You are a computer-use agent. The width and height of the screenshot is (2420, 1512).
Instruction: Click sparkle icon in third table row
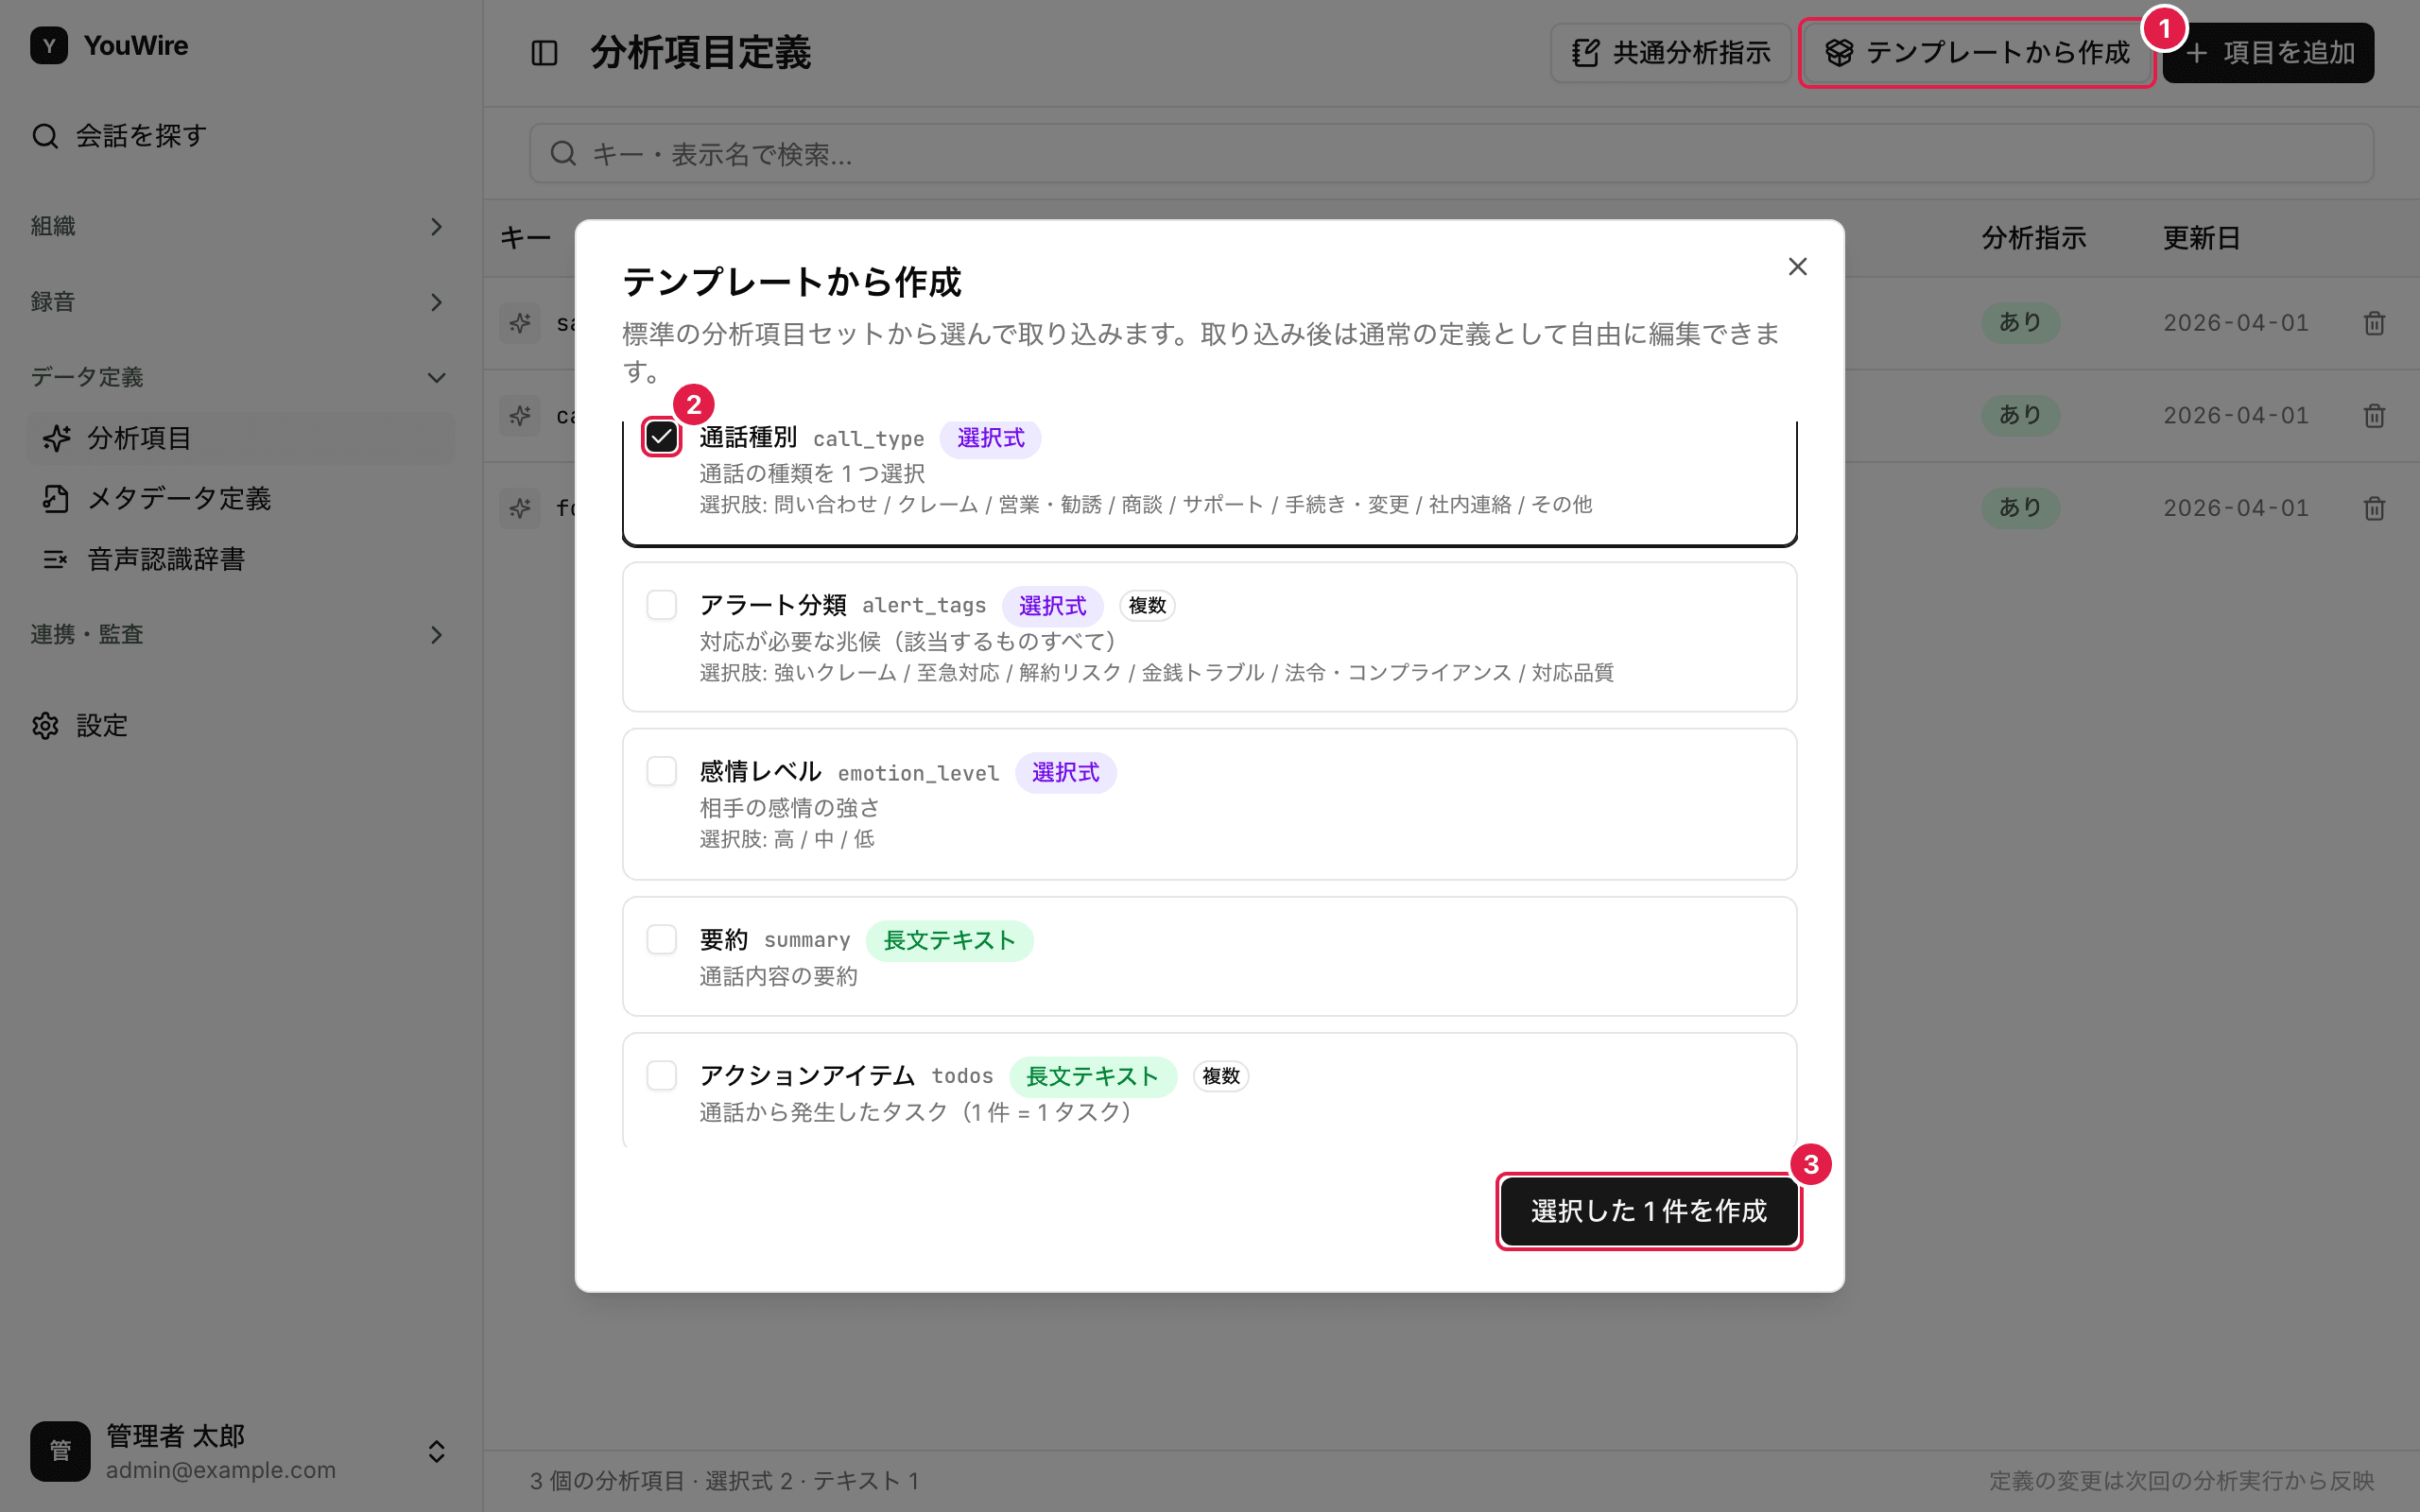pos(520,508)
